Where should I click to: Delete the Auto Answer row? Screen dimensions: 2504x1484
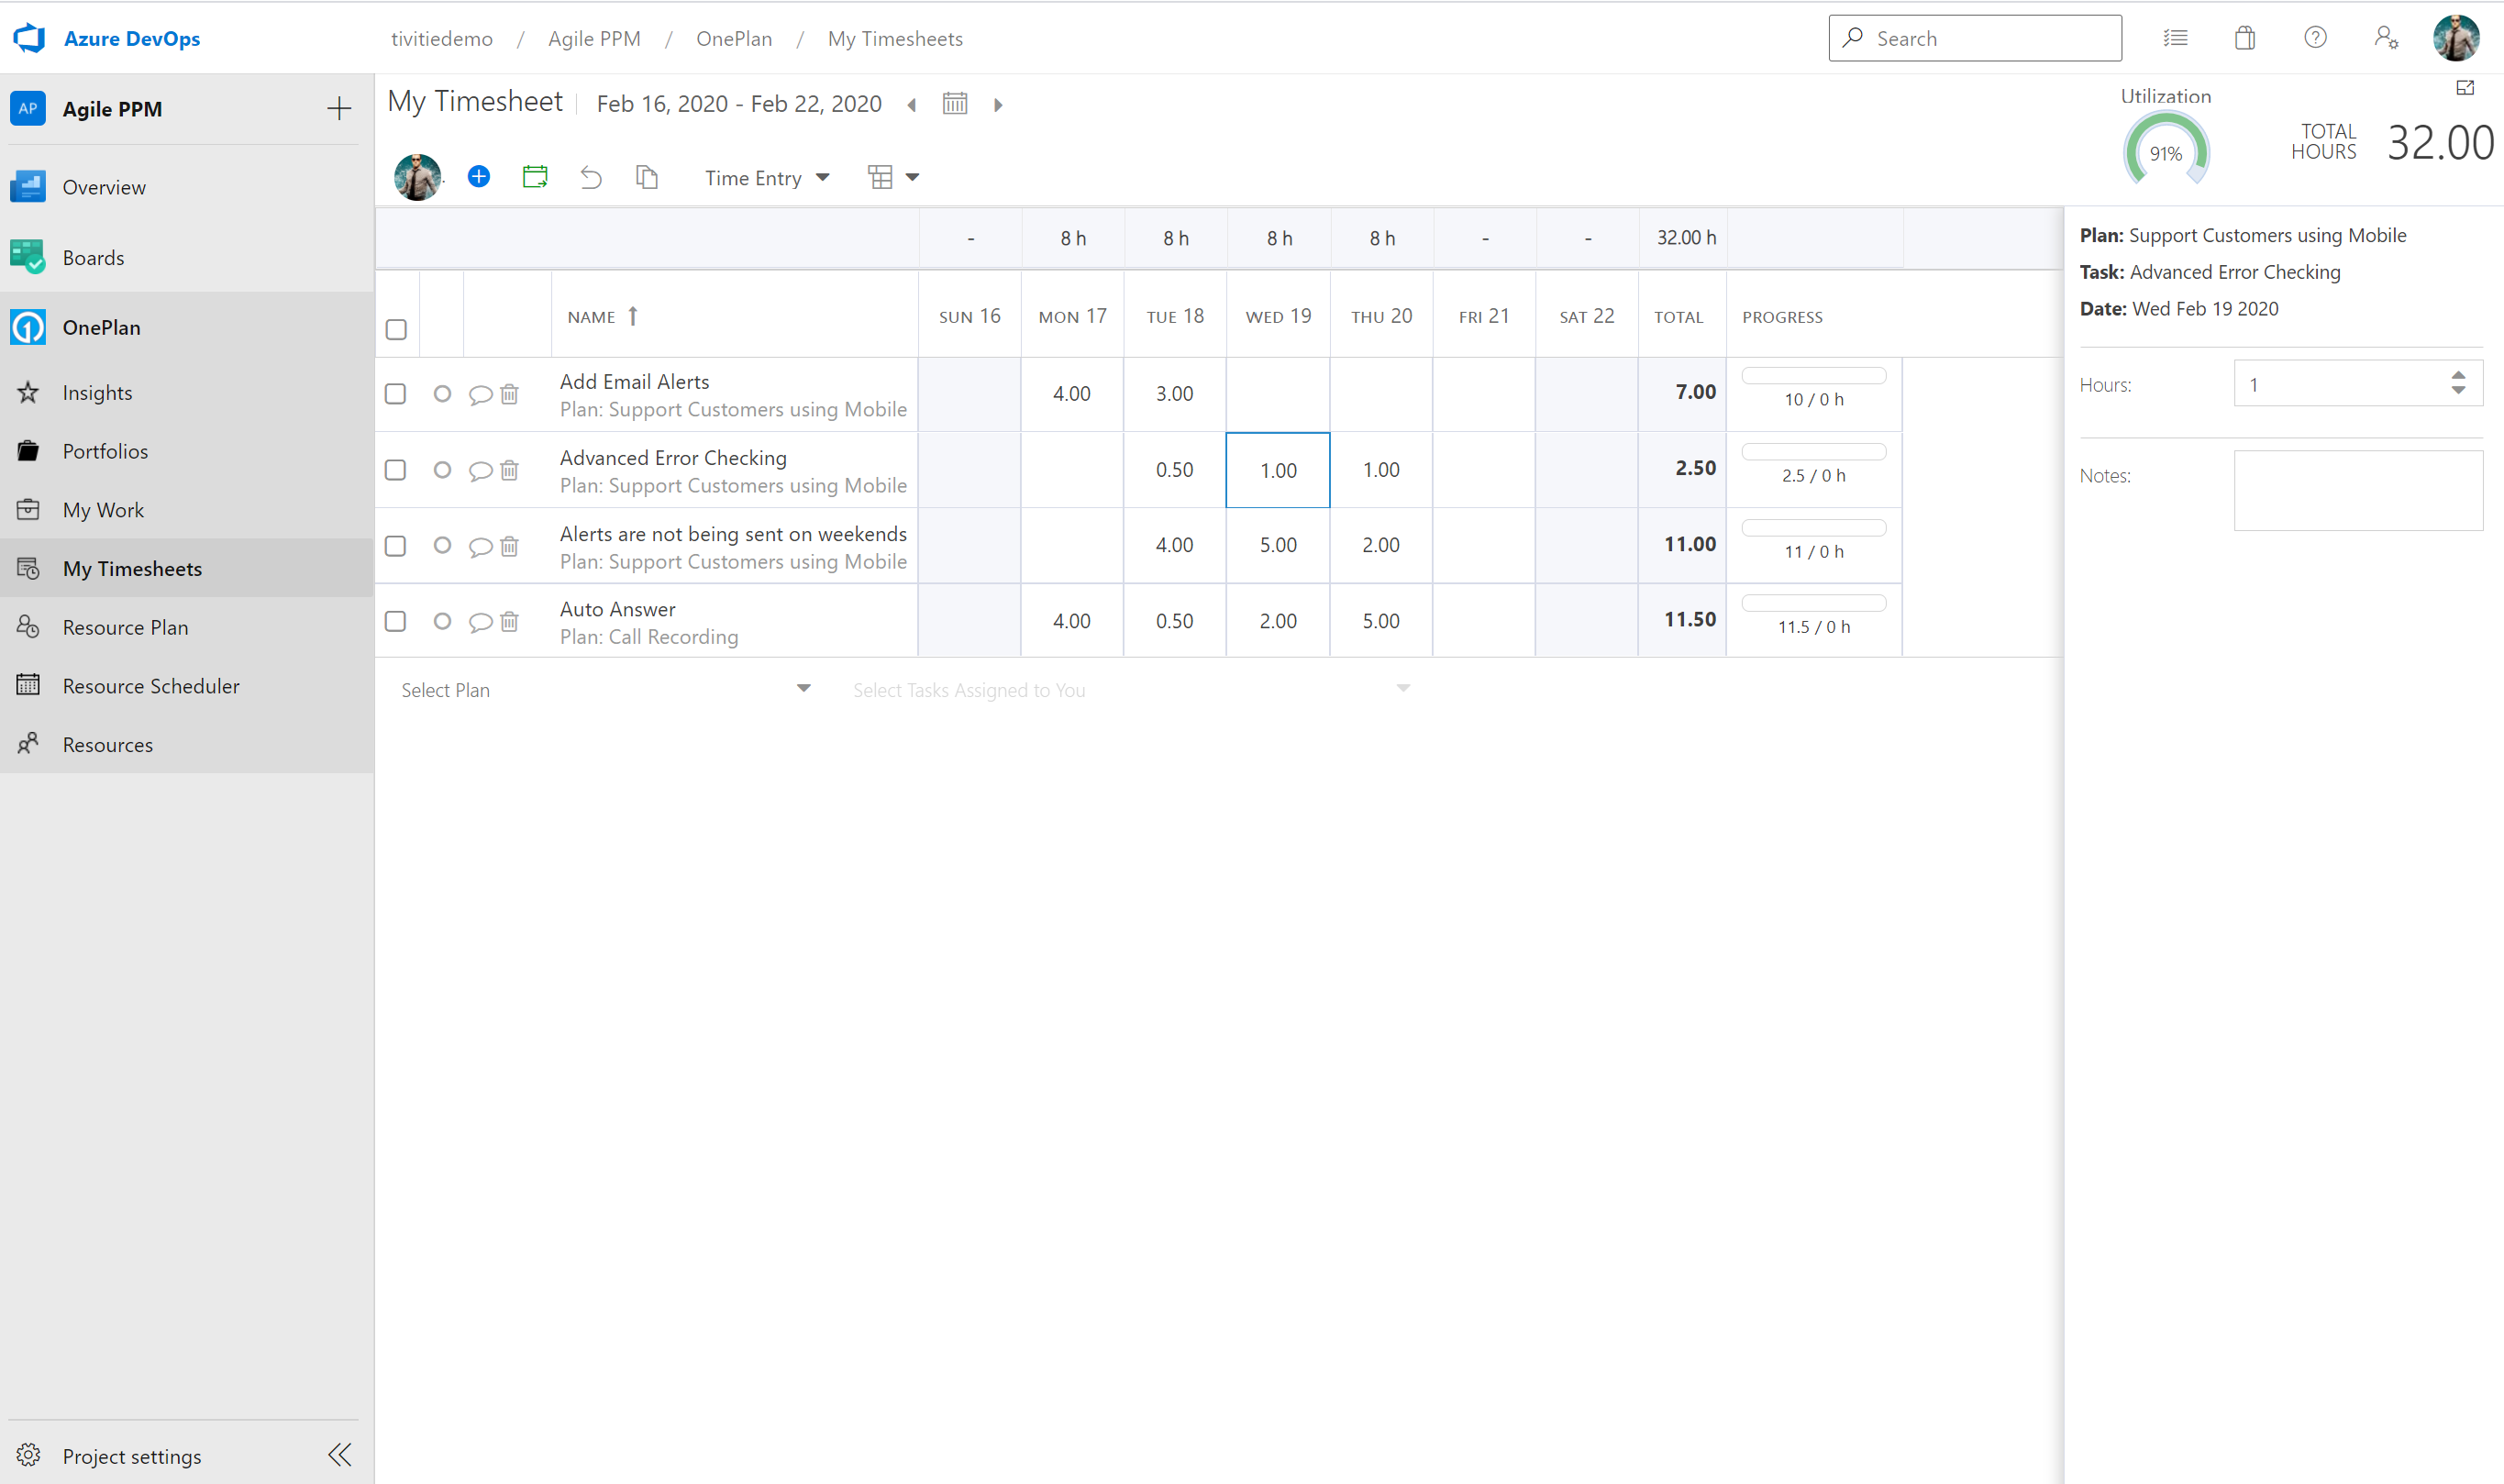point(509,622)
